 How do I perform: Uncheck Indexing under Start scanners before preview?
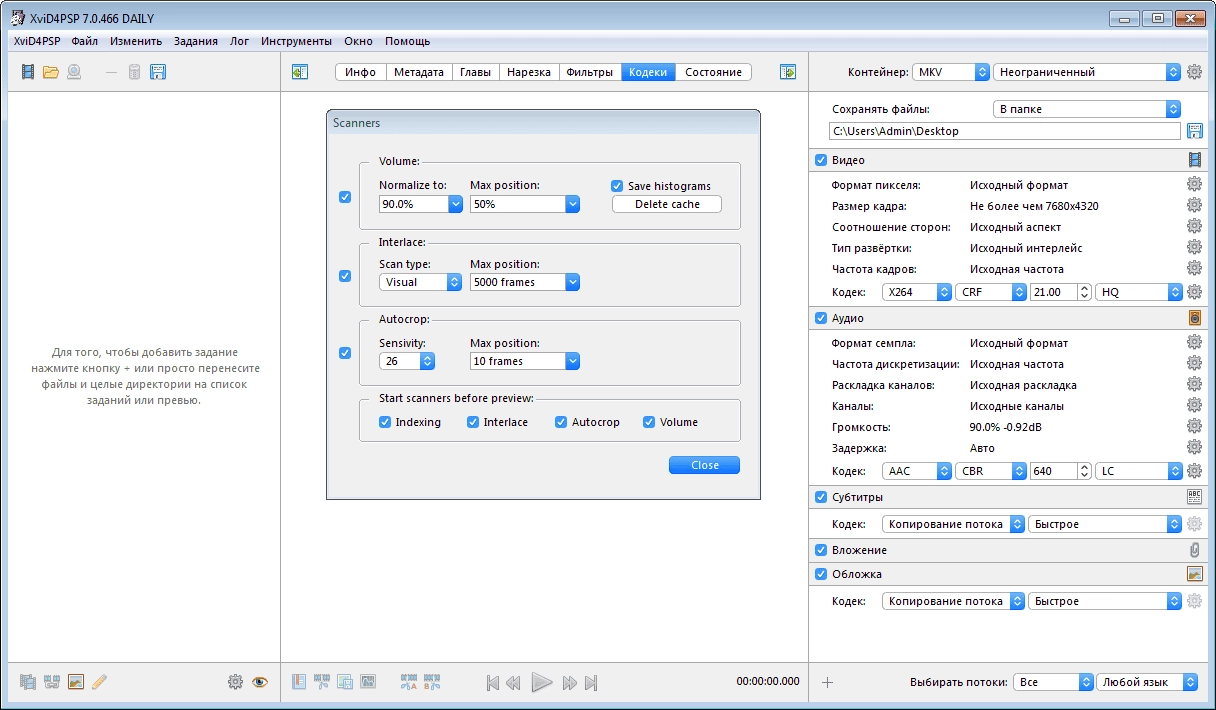[x=385, y=422]
